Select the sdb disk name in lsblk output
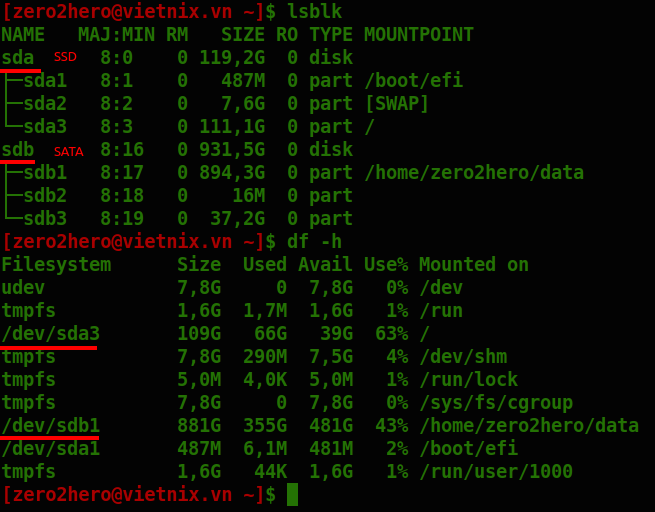 18,149
